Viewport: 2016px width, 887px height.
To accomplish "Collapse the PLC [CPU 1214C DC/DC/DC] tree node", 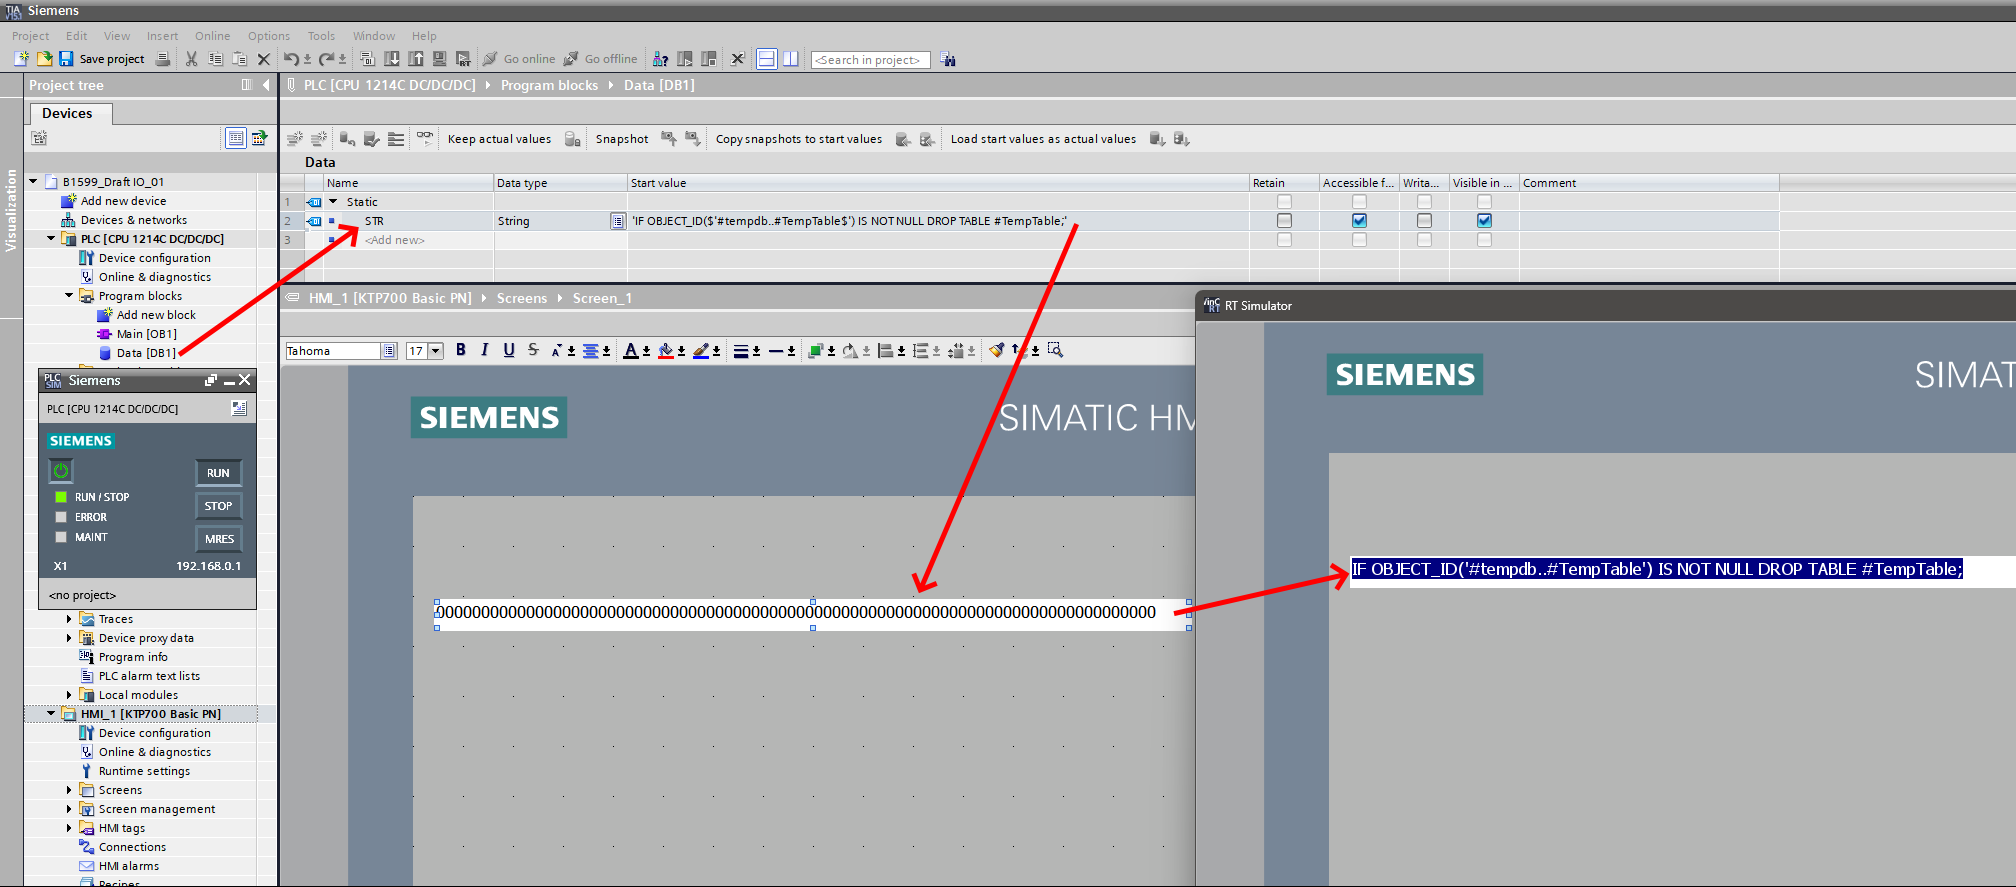I will [51, 239].
